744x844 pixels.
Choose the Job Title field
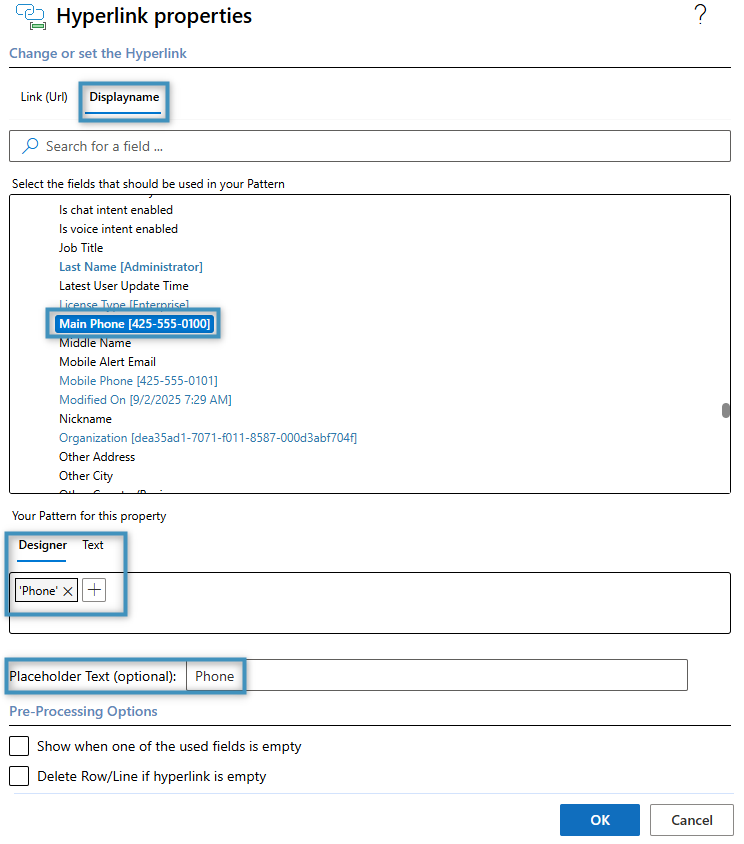tap(81, 248)
